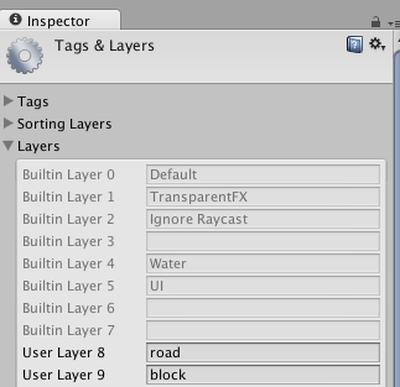Screen dimensions: 400x387
Task: Click the User Layer 9 block field
Action: tap(263, 375)
